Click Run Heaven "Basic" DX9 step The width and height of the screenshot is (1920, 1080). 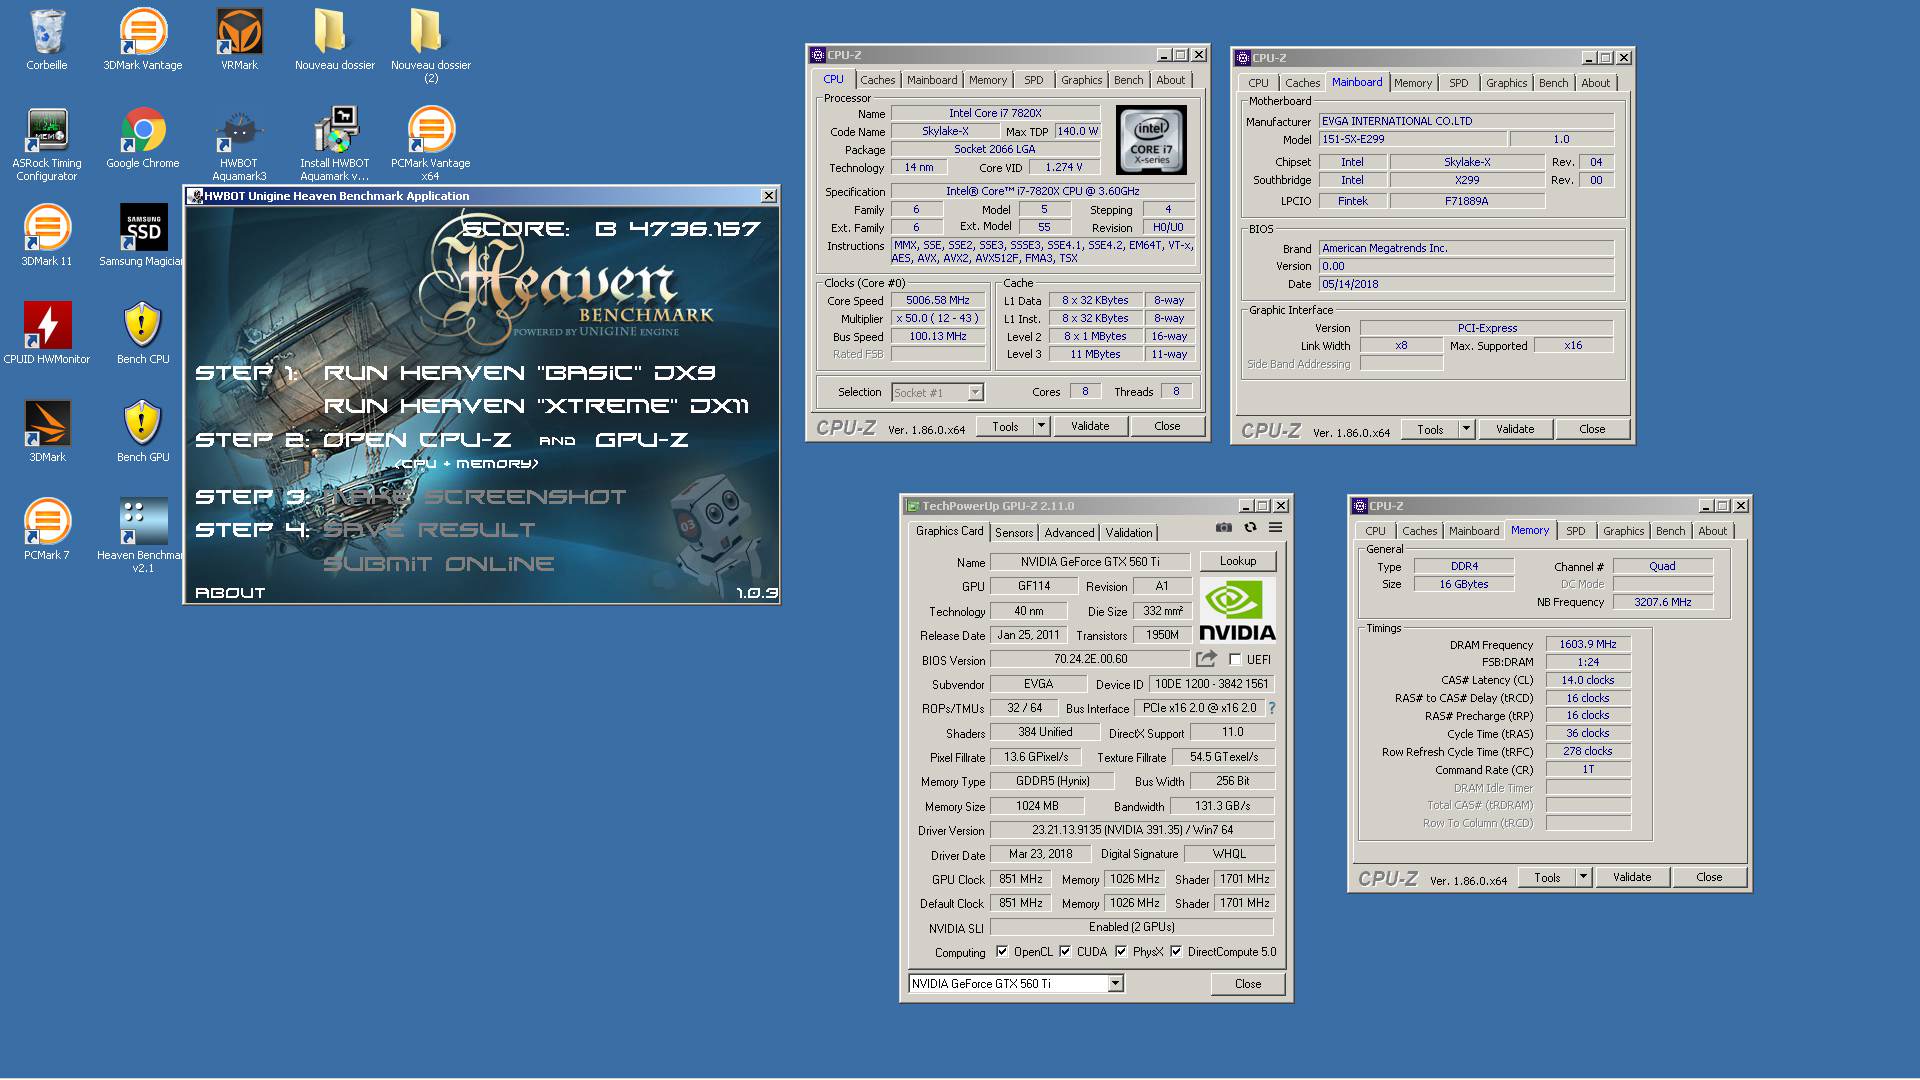coord(520,373)
